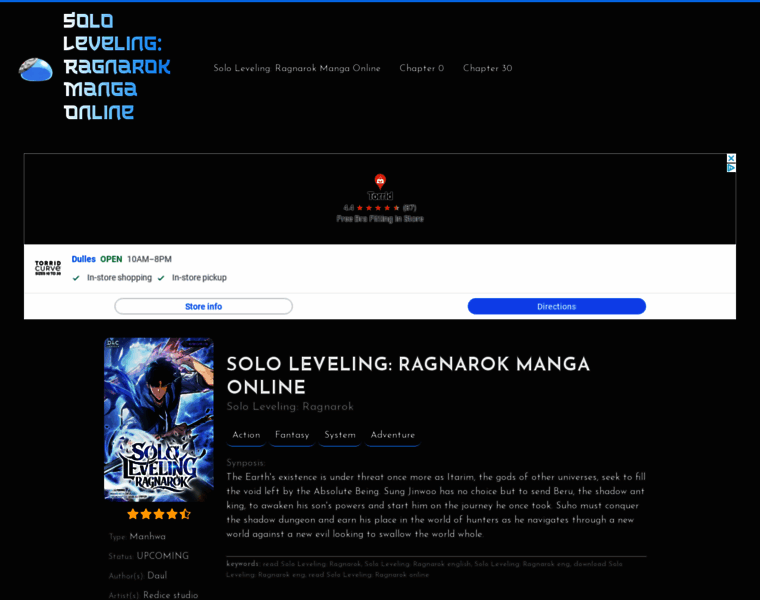Click the AdChoices icon on the ad
Viewport: 760px width, 600px height.
click(x=731, y=168)
